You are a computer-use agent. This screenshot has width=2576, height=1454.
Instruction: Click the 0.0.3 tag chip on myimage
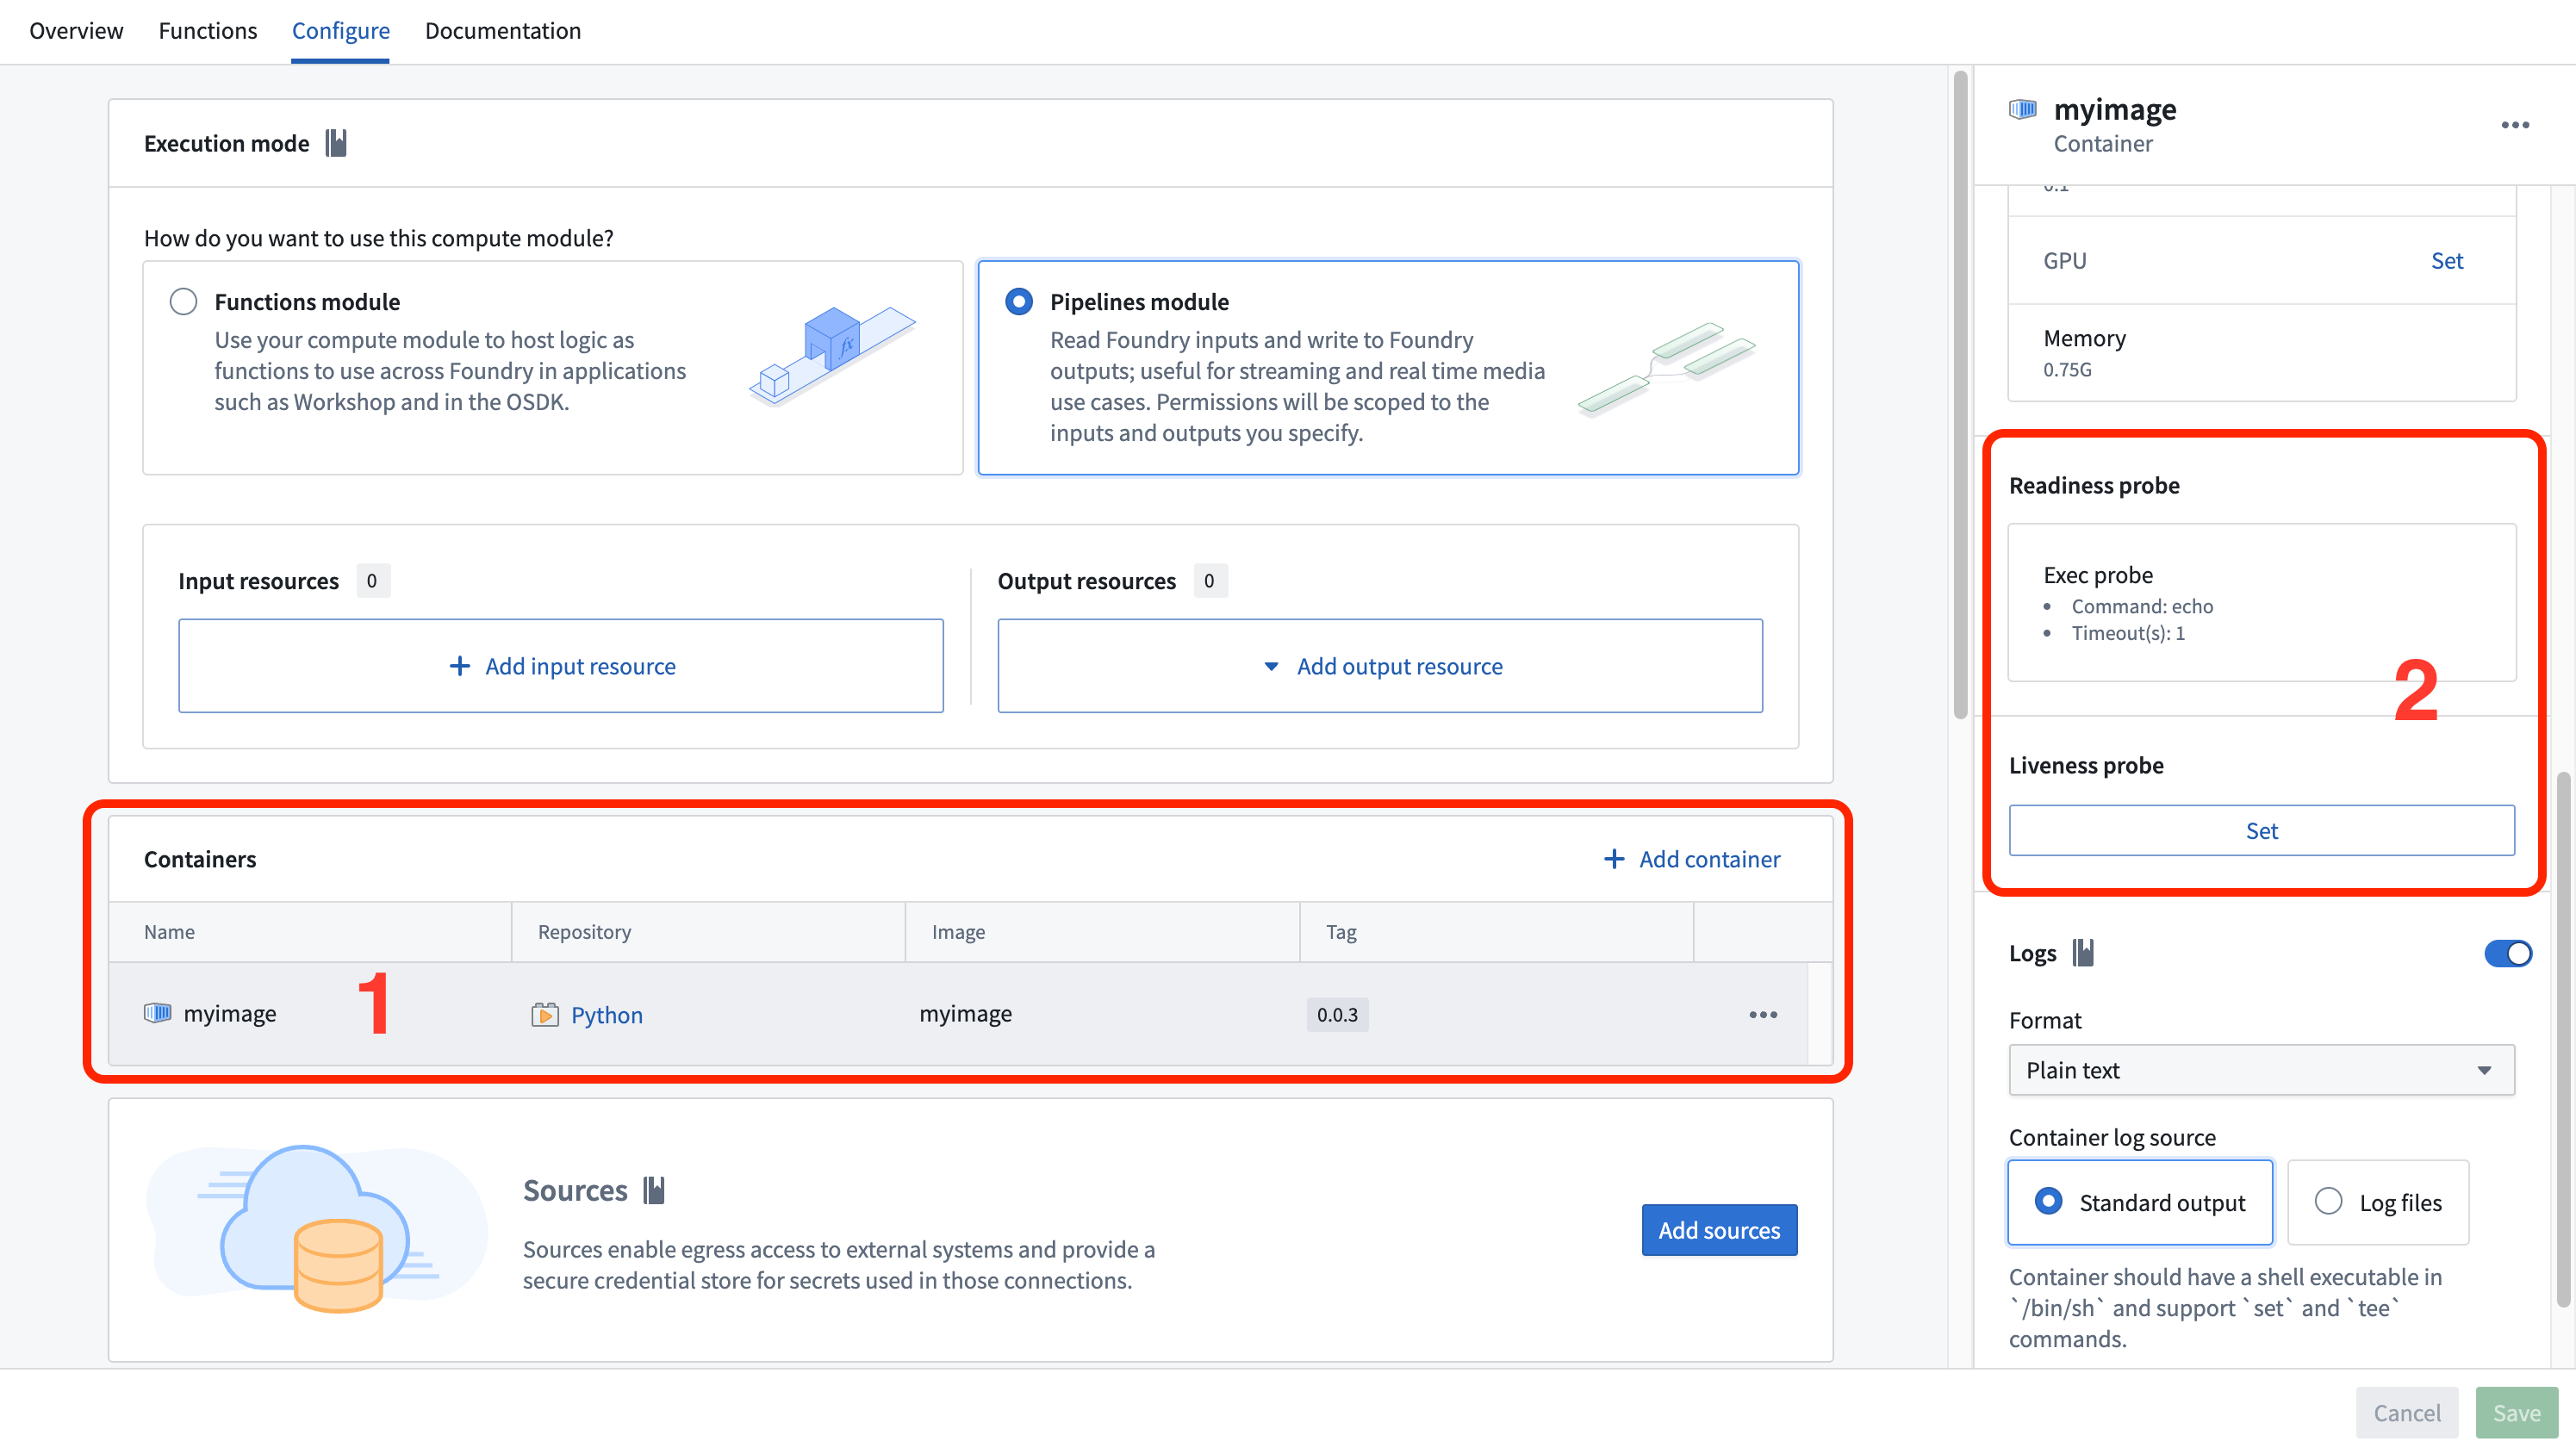[x=1337, y=1013]
